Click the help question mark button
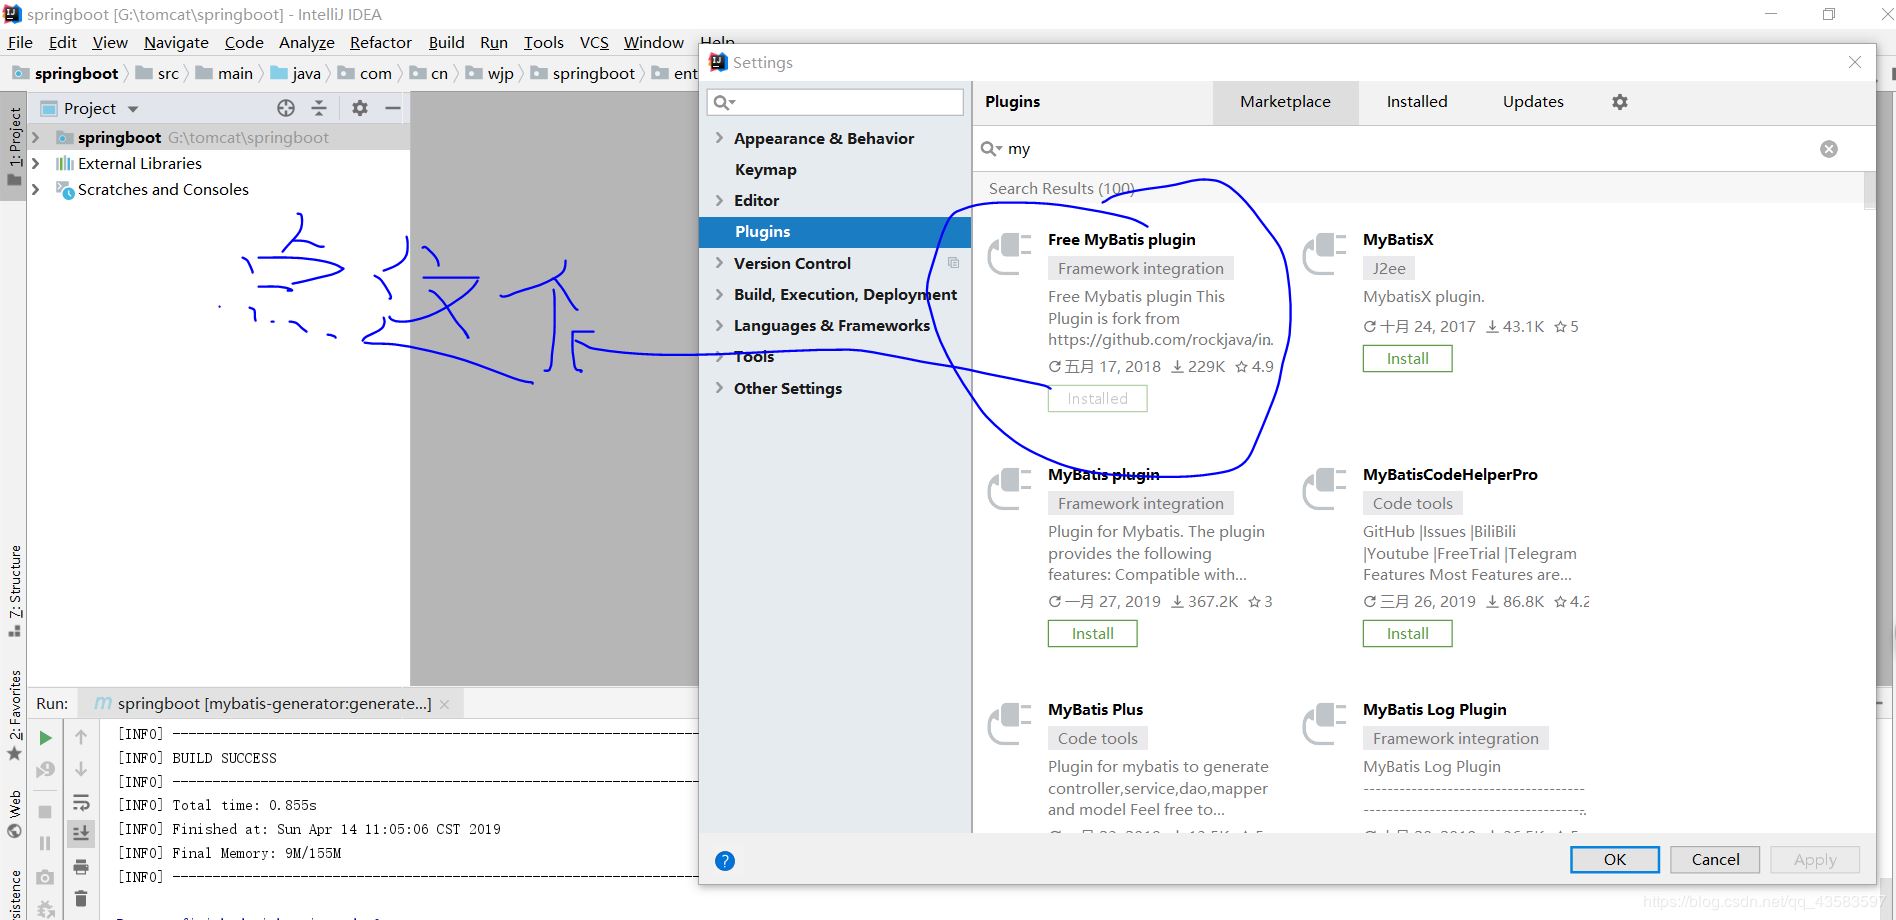The height and width of the screenshot is (920, 1896). pos(725,861)
